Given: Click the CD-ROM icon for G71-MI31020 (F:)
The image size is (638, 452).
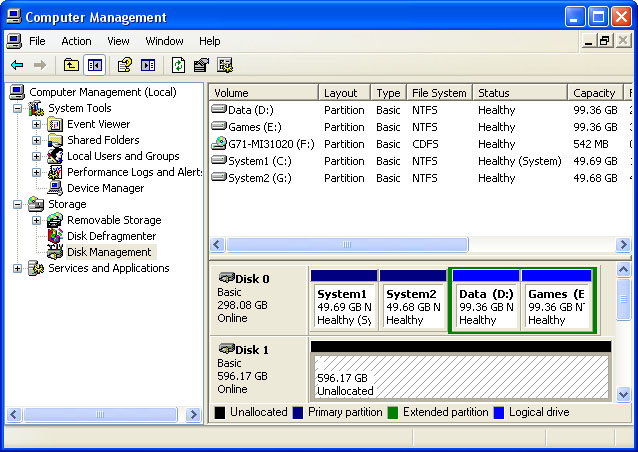Looking at the screenshot, I should [219, 143].
